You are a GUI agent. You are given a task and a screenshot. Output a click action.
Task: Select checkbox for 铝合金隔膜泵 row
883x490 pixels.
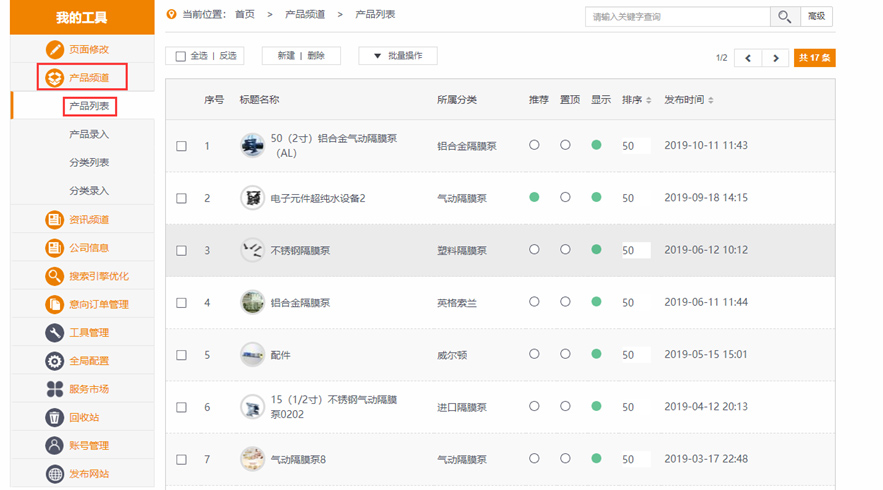tap(181, 303)
